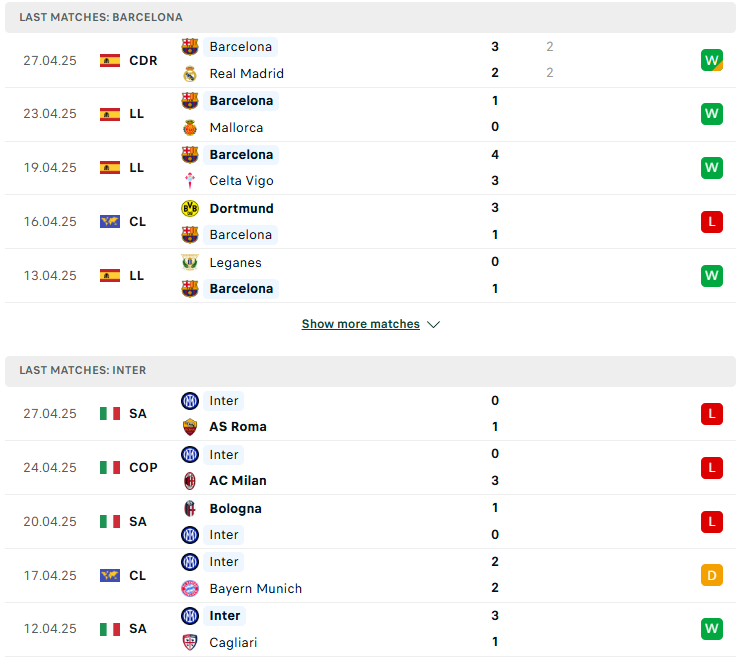The width and height of the screenshot is (749, 663).
Task: Click the Mallorca team logo
Action: coord(192,128)
